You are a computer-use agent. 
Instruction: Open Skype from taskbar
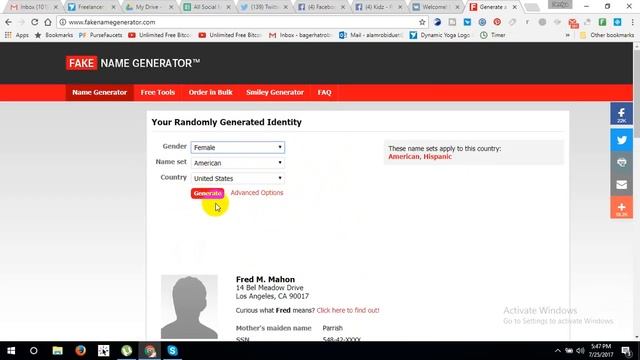tap(172, 351)
